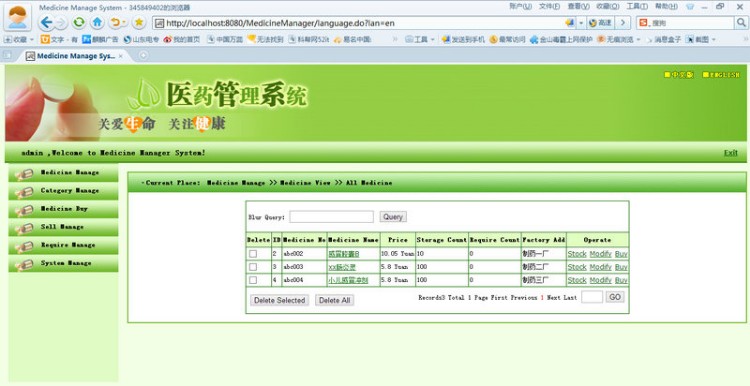The height and width of the screenshot is (386, 750).
Task: Click the user avatar icon at top left
Action: 18,18
